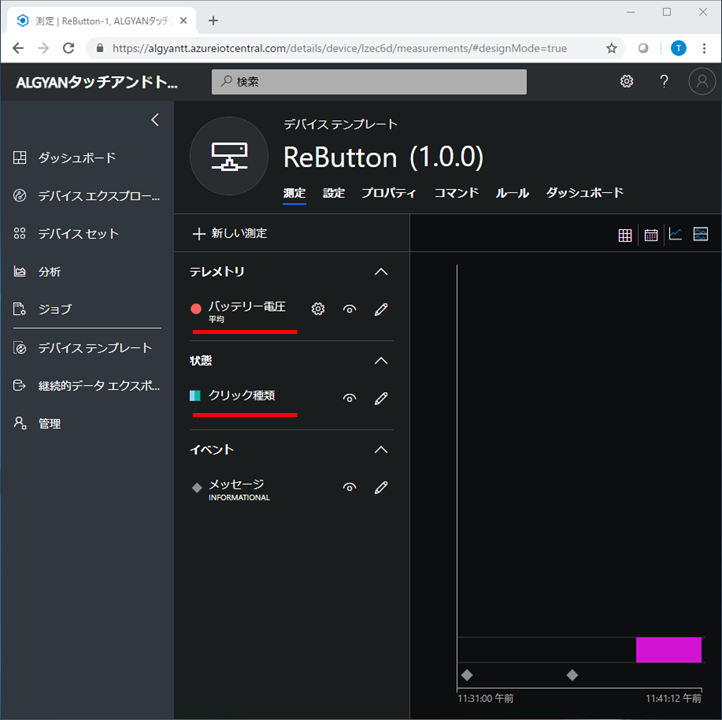Edit クリック種類 with the pencil icon
Image resolution: width=722 pixels, height=720 pixels.
(x=381, y=398)
